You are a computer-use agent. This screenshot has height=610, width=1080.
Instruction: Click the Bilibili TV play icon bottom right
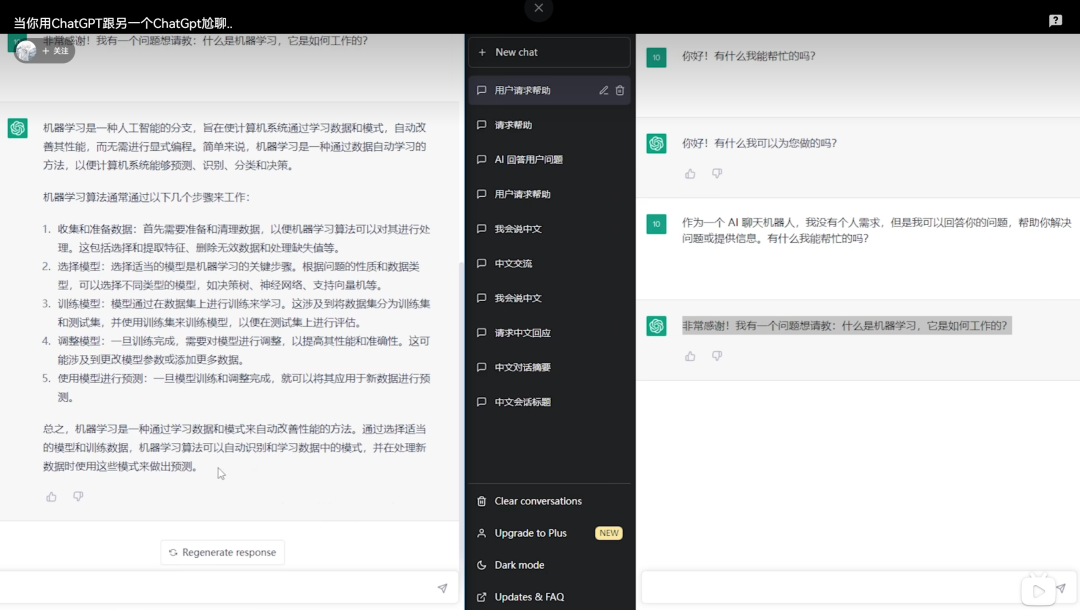tap(1038, 590)
